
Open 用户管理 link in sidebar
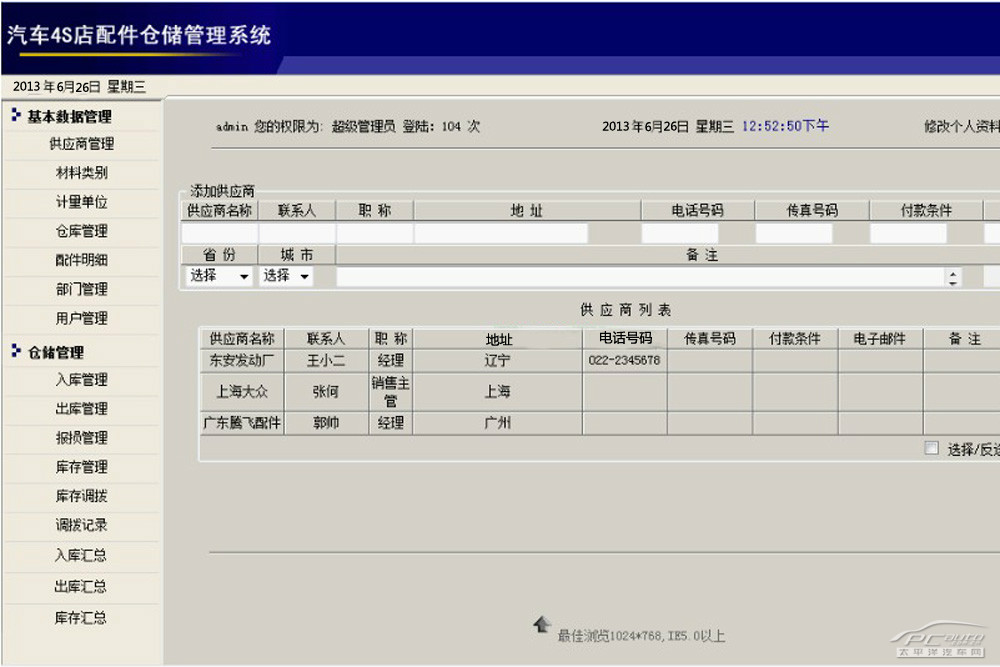pyautogui.click(x=81, y=318)
